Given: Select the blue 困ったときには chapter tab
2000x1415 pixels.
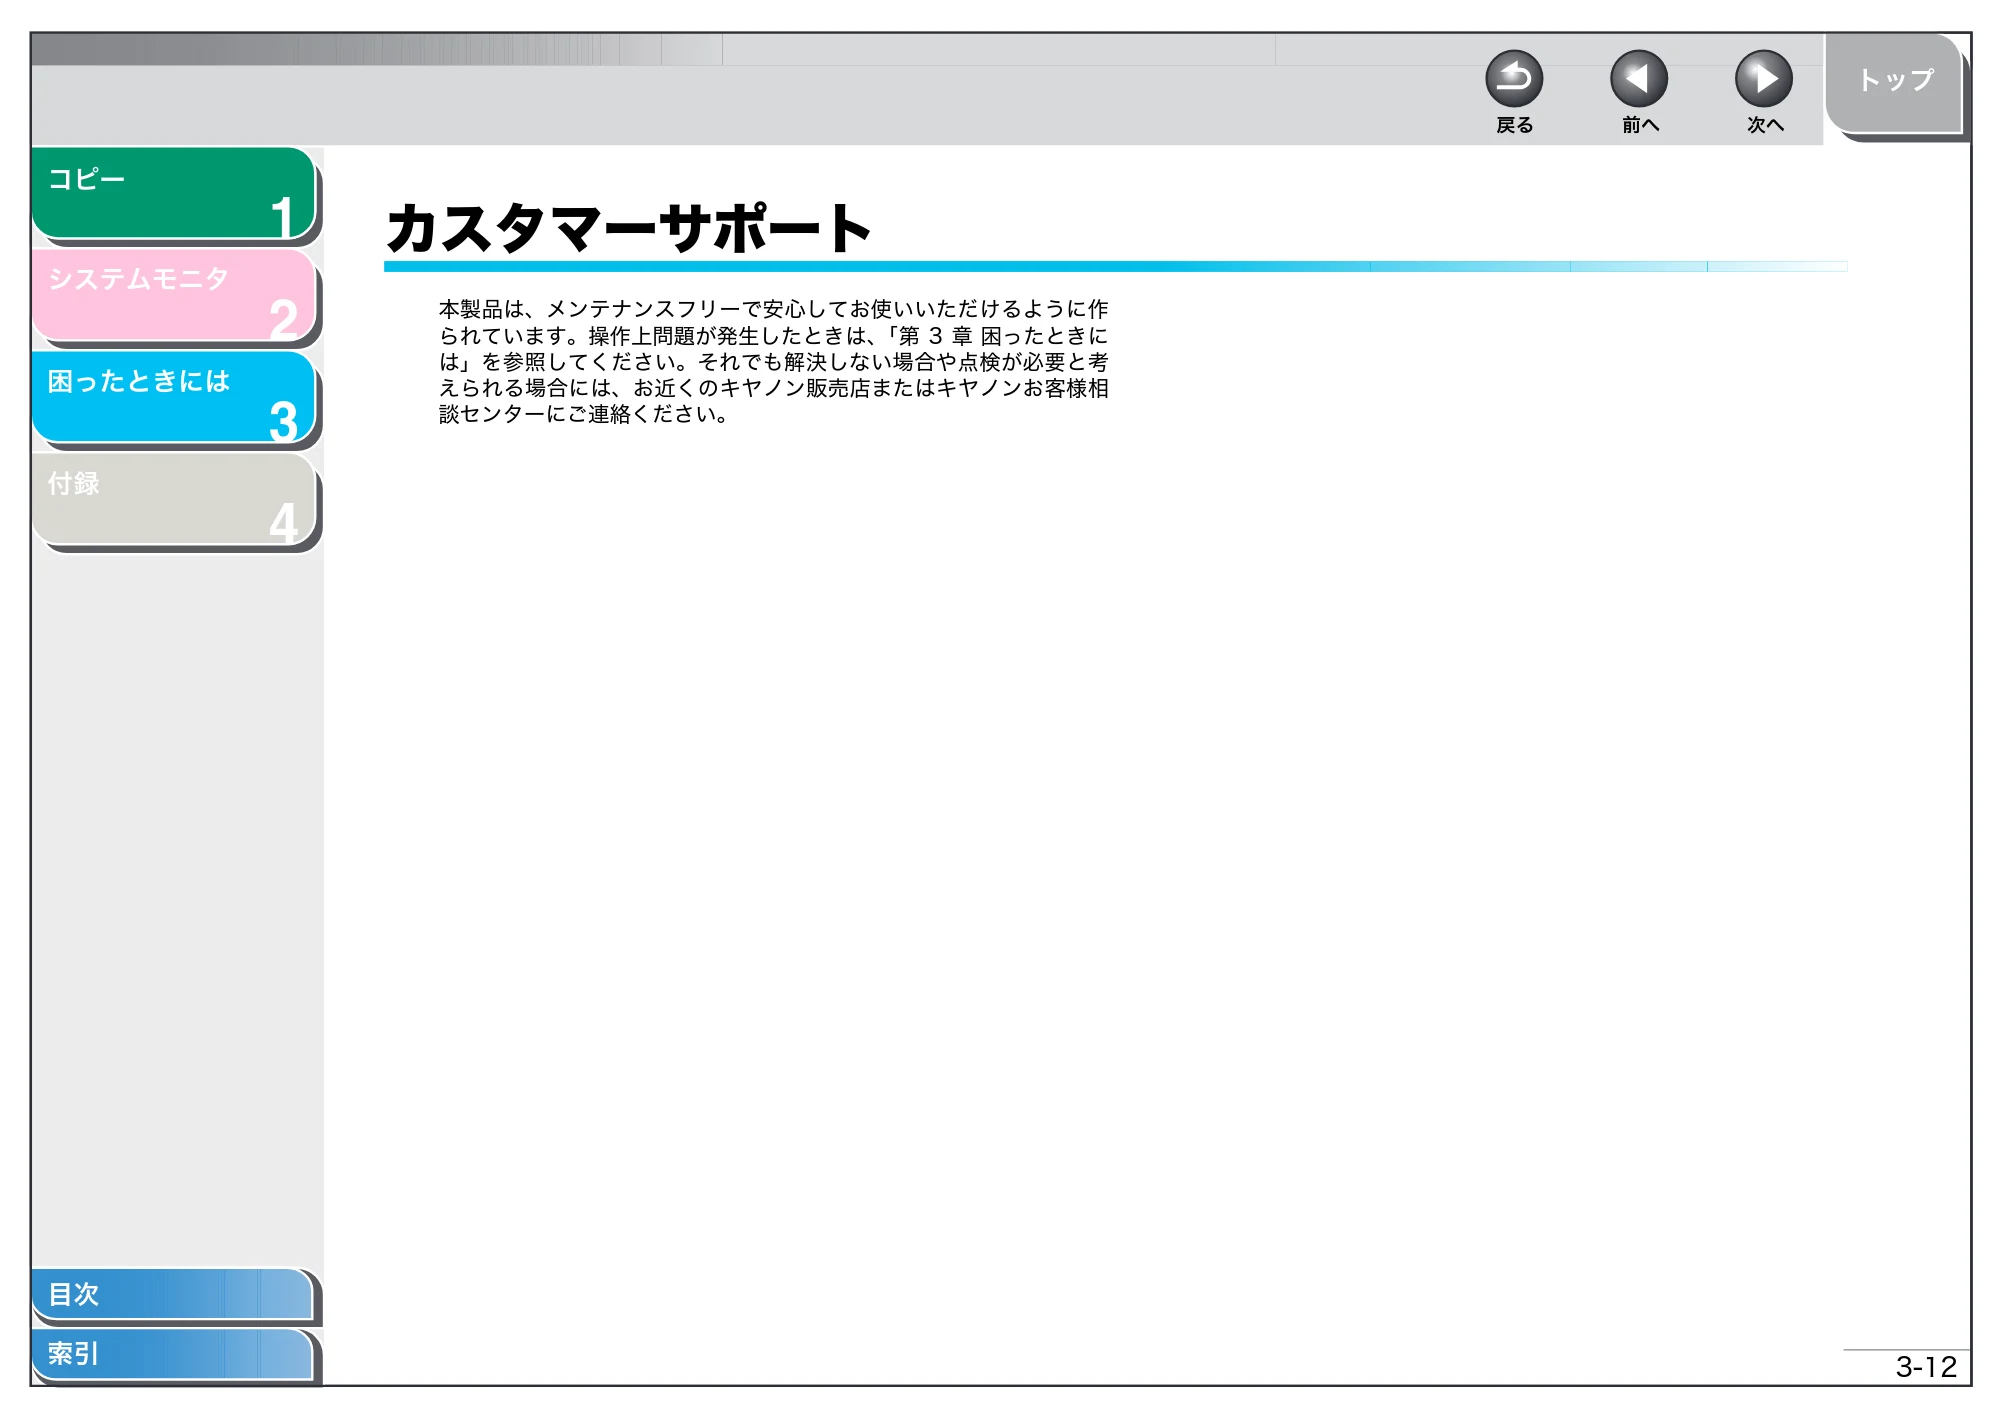Looking at the screenshot, I should (174, 396).
